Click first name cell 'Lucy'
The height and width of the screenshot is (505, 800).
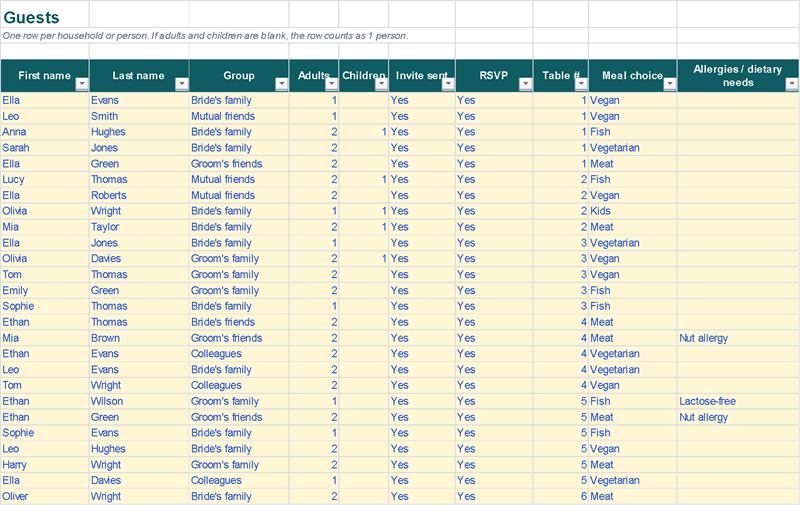click(x=45, y=180)
